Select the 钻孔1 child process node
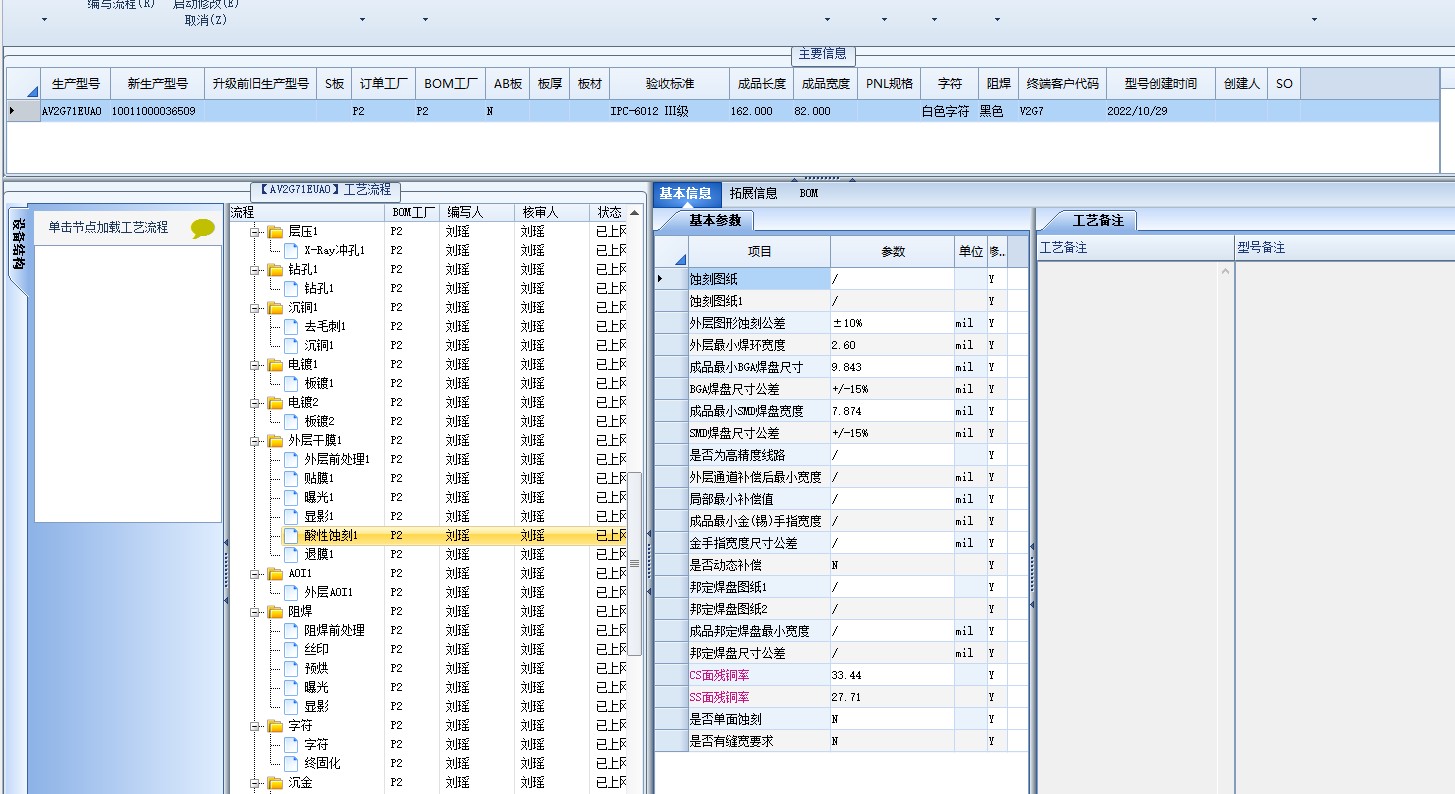The height and width of the screenshot is (794, 1455). (319, 288)
